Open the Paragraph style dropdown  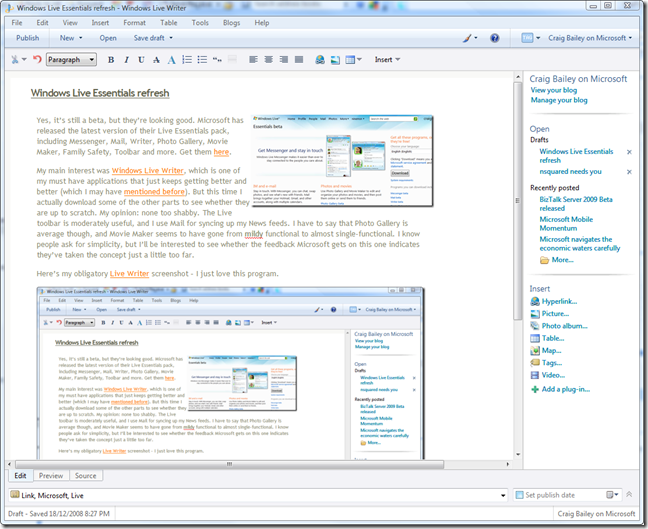(x=71, y=60)
